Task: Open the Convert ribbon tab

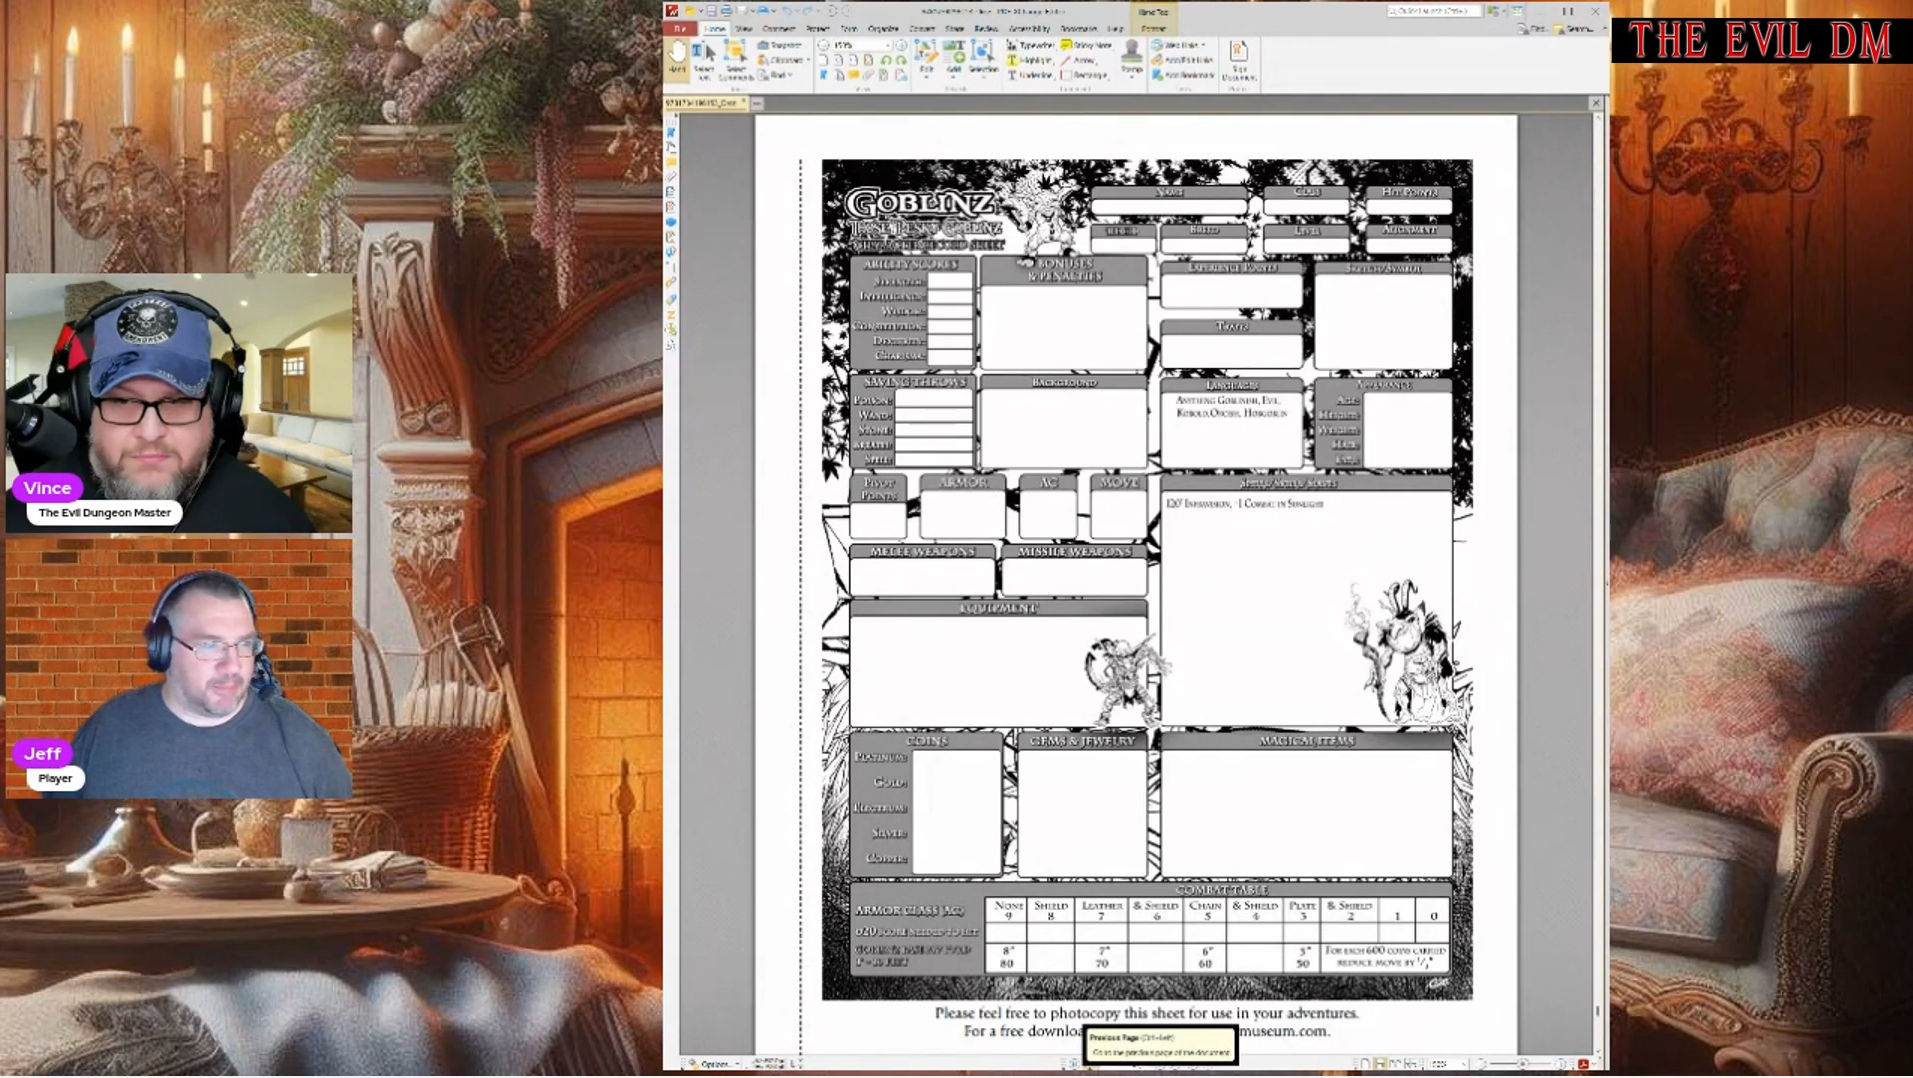Action: 922,29
